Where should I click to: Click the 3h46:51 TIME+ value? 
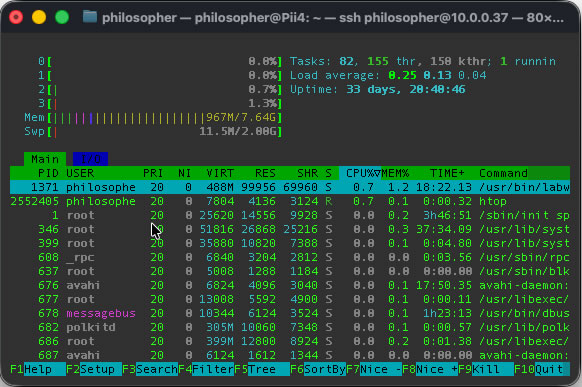click(447, 215)
